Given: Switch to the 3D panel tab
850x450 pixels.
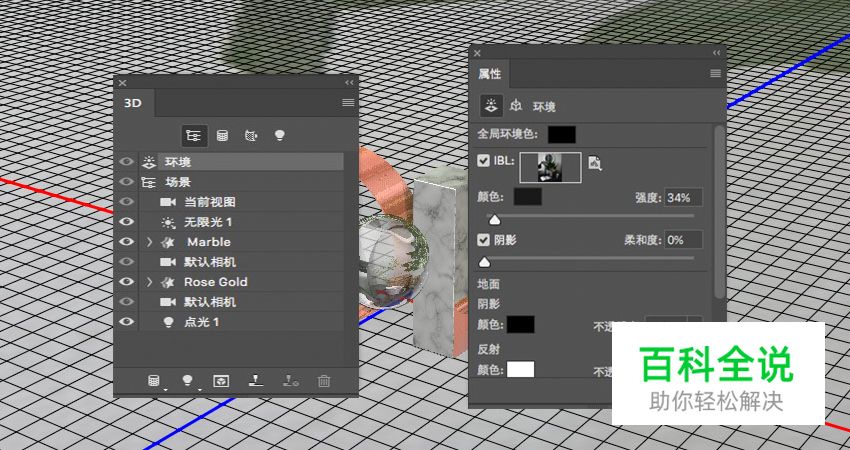Looking at the screenshot, I should (x=133, y=103).
